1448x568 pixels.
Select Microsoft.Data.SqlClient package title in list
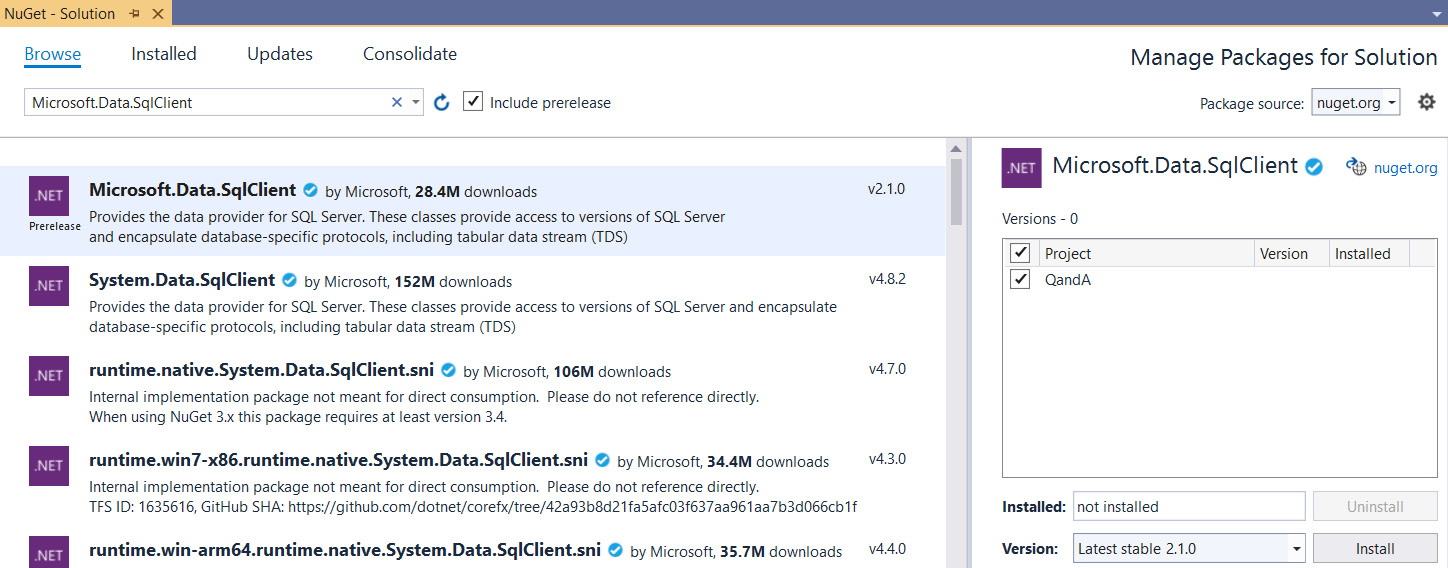tap(193, 190)
